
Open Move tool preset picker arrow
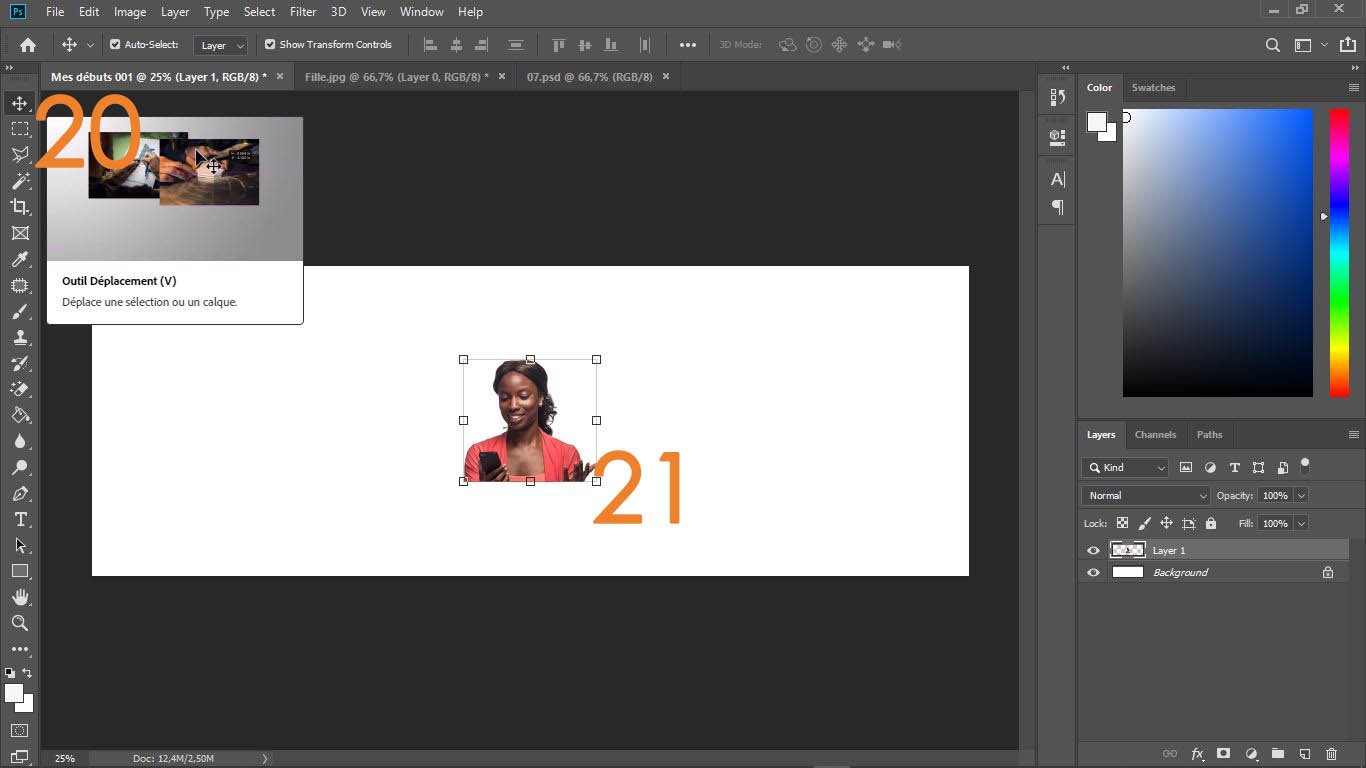(x=90, y=45)
